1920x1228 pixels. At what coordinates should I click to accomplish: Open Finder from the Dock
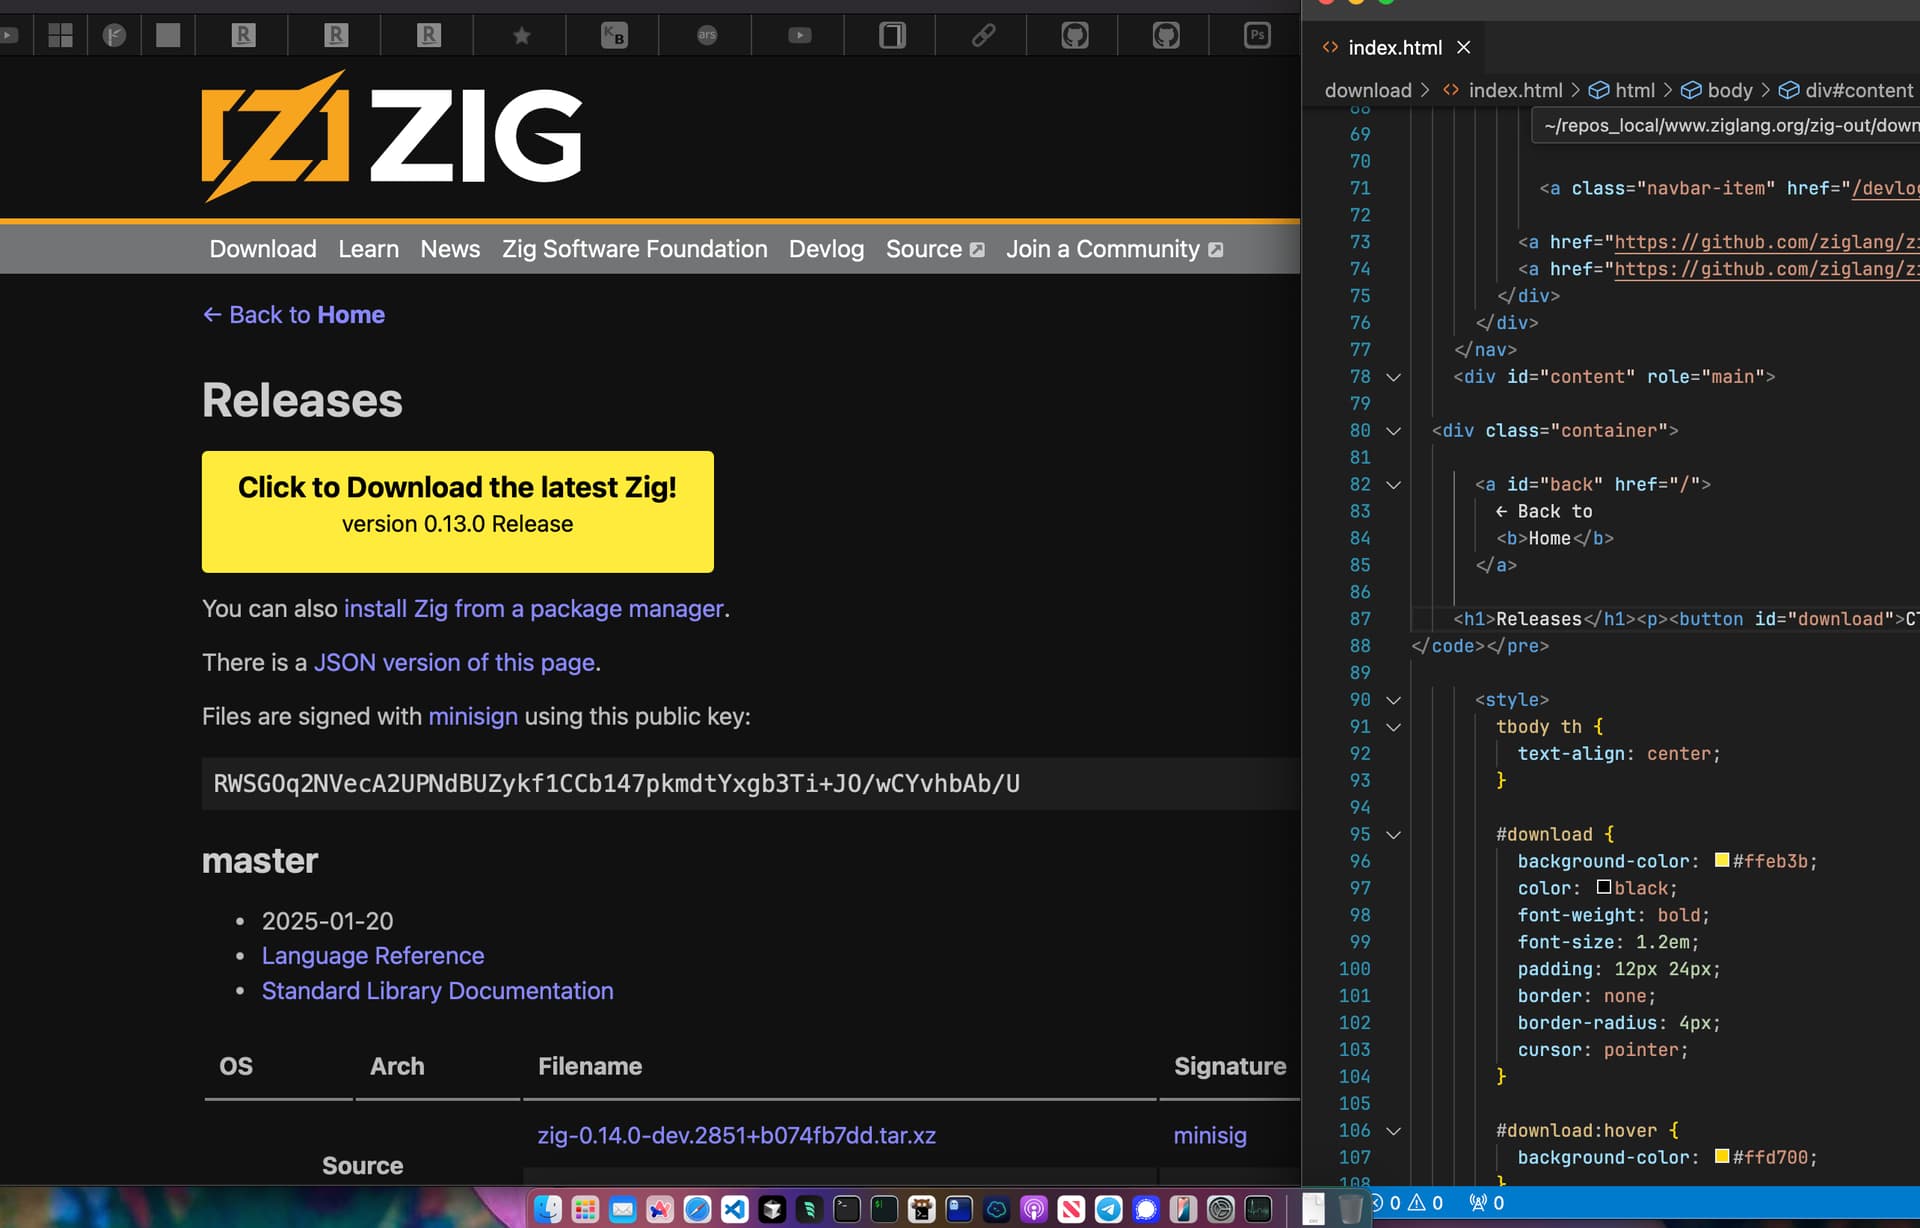coord(548,1209)
